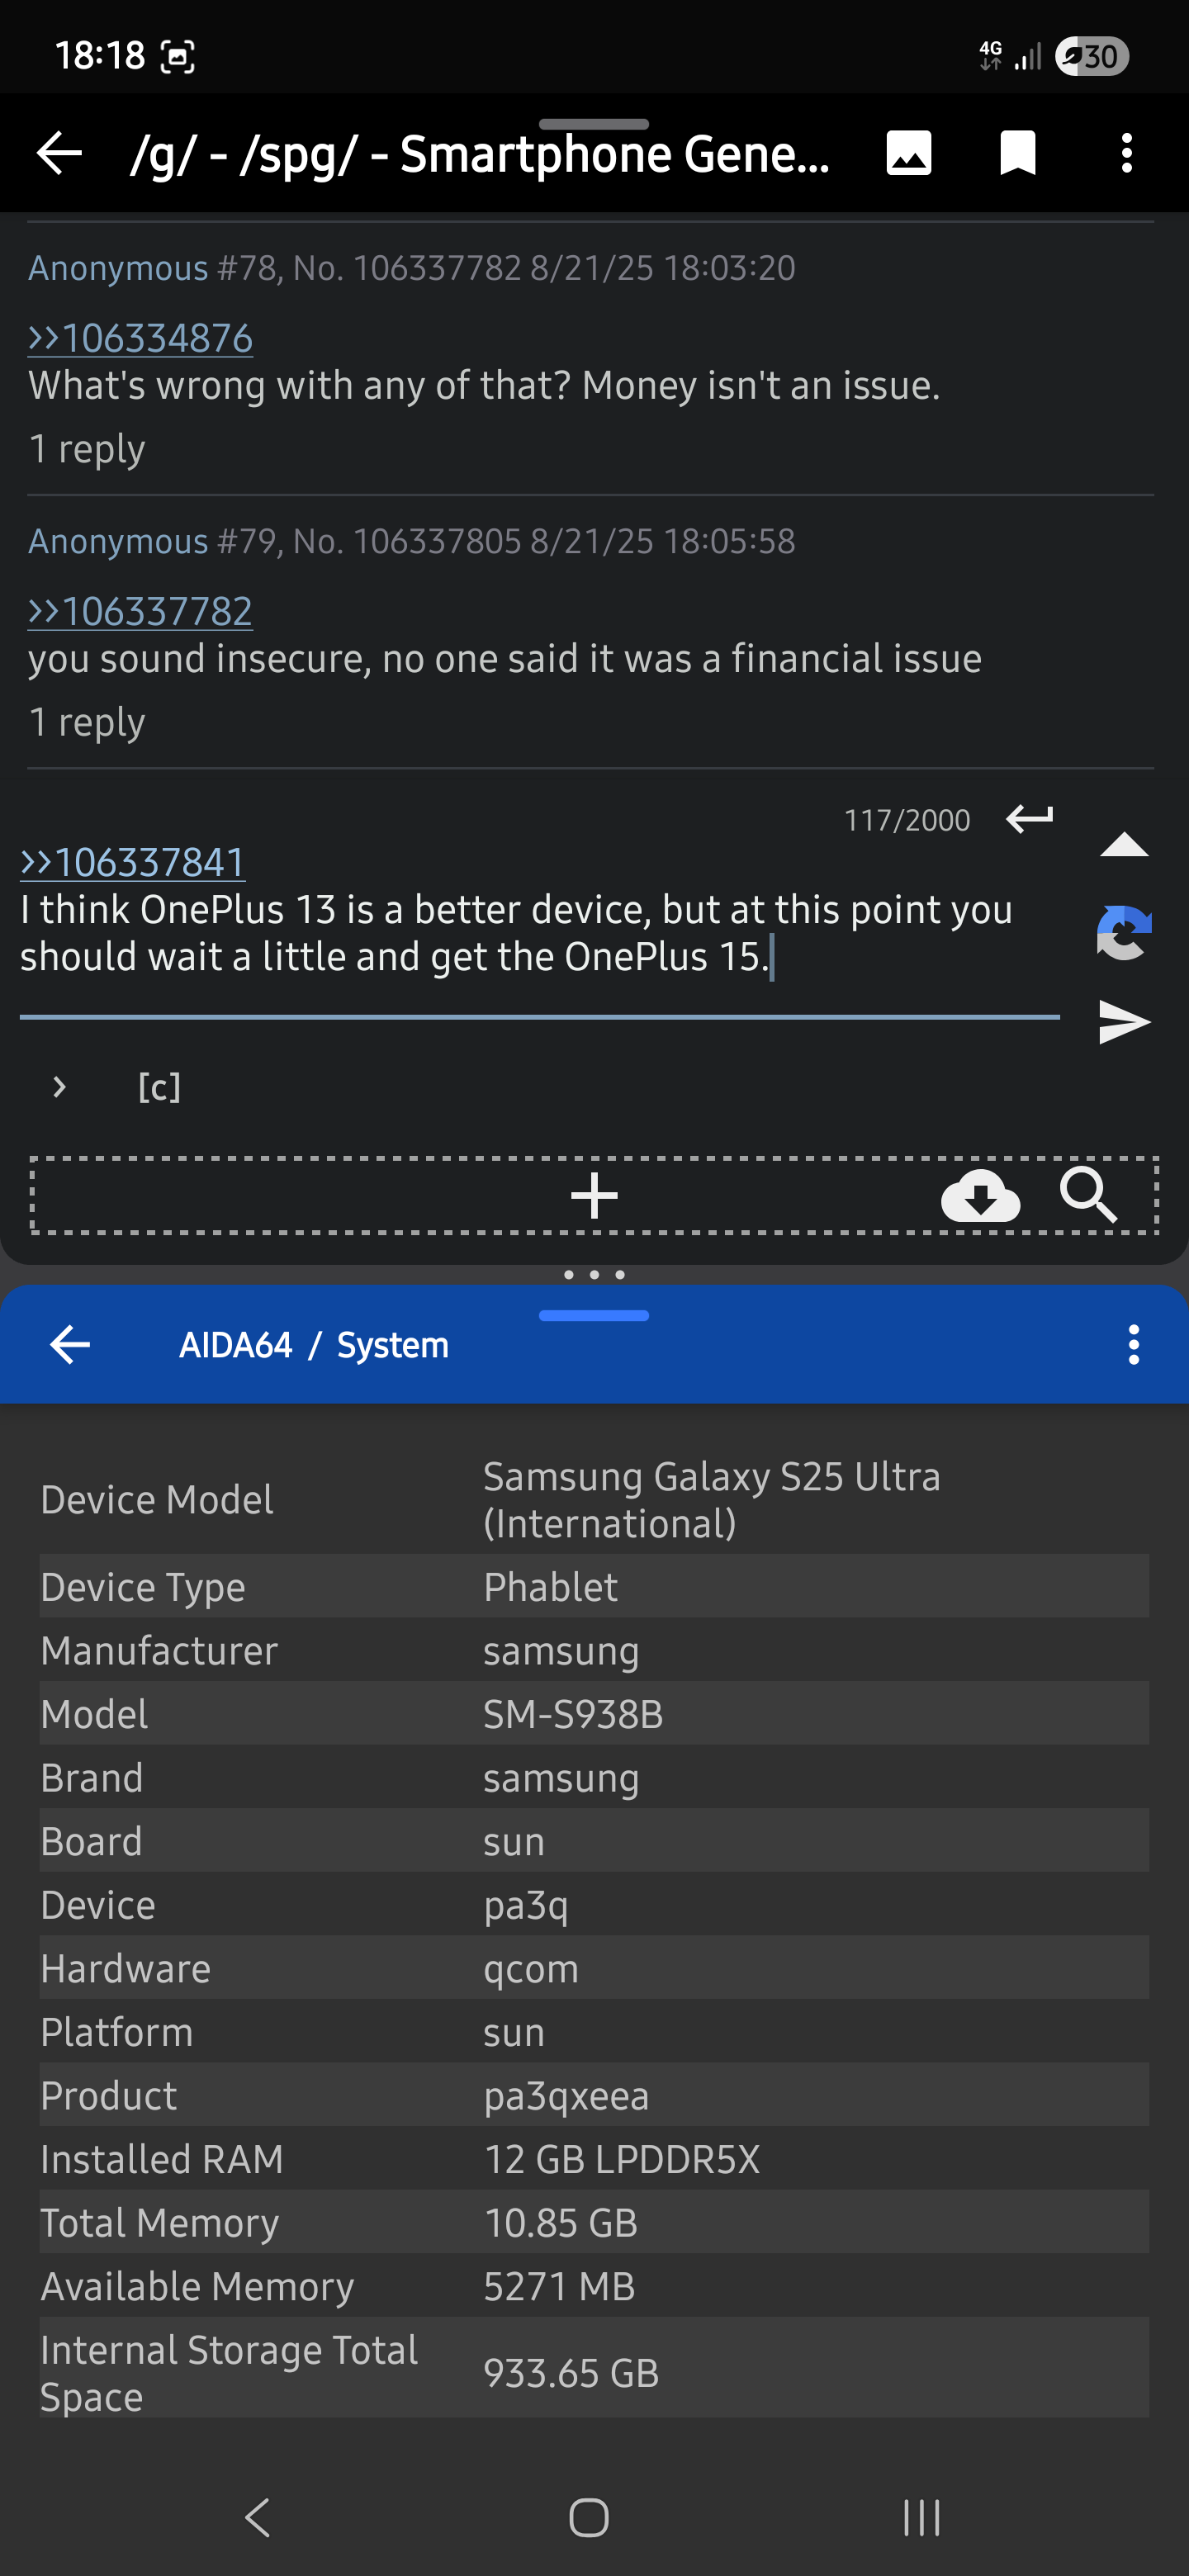
Task: Bookmark this /spg/ thread
Action: [x=1017, y=153]
